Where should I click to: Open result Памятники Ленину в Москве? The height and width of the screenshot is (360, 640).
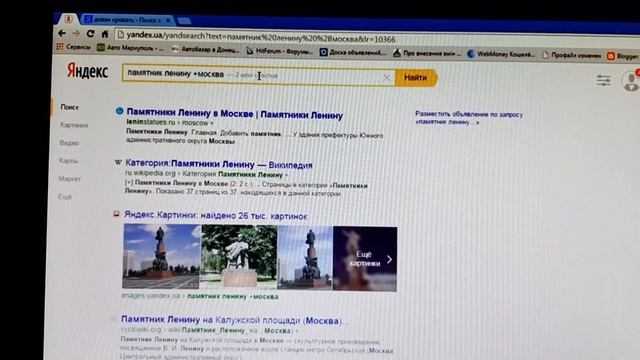point(234,113)
